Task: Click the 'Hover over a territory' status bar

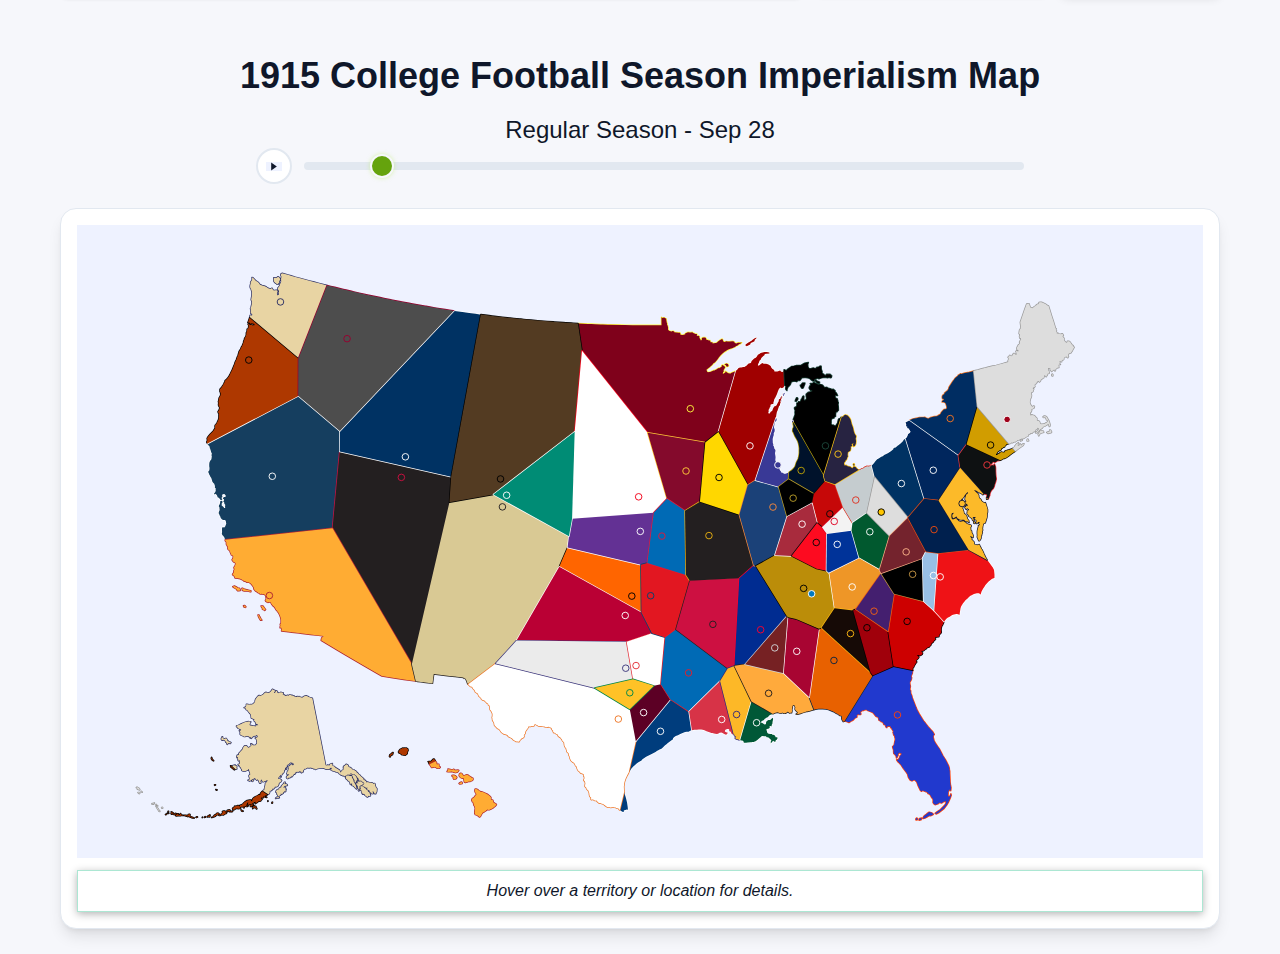Action: click(x=640, y=890)
